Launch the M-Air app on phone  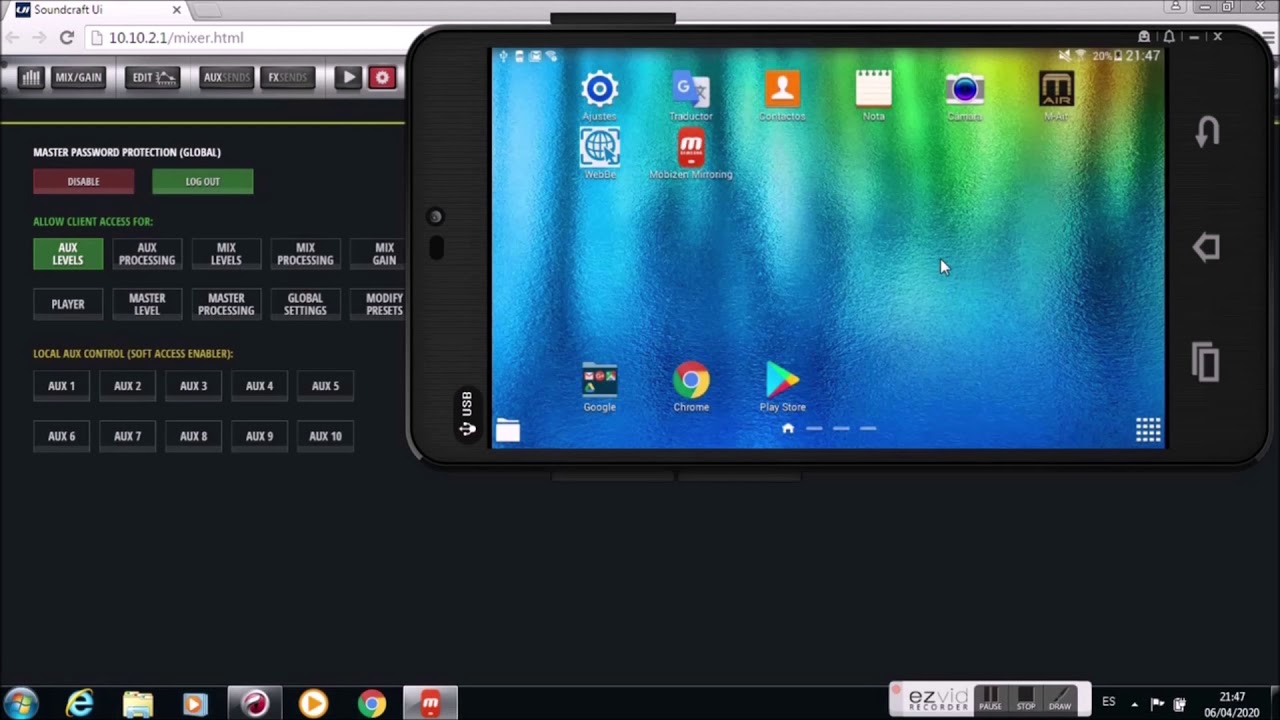click(1056, 95)
